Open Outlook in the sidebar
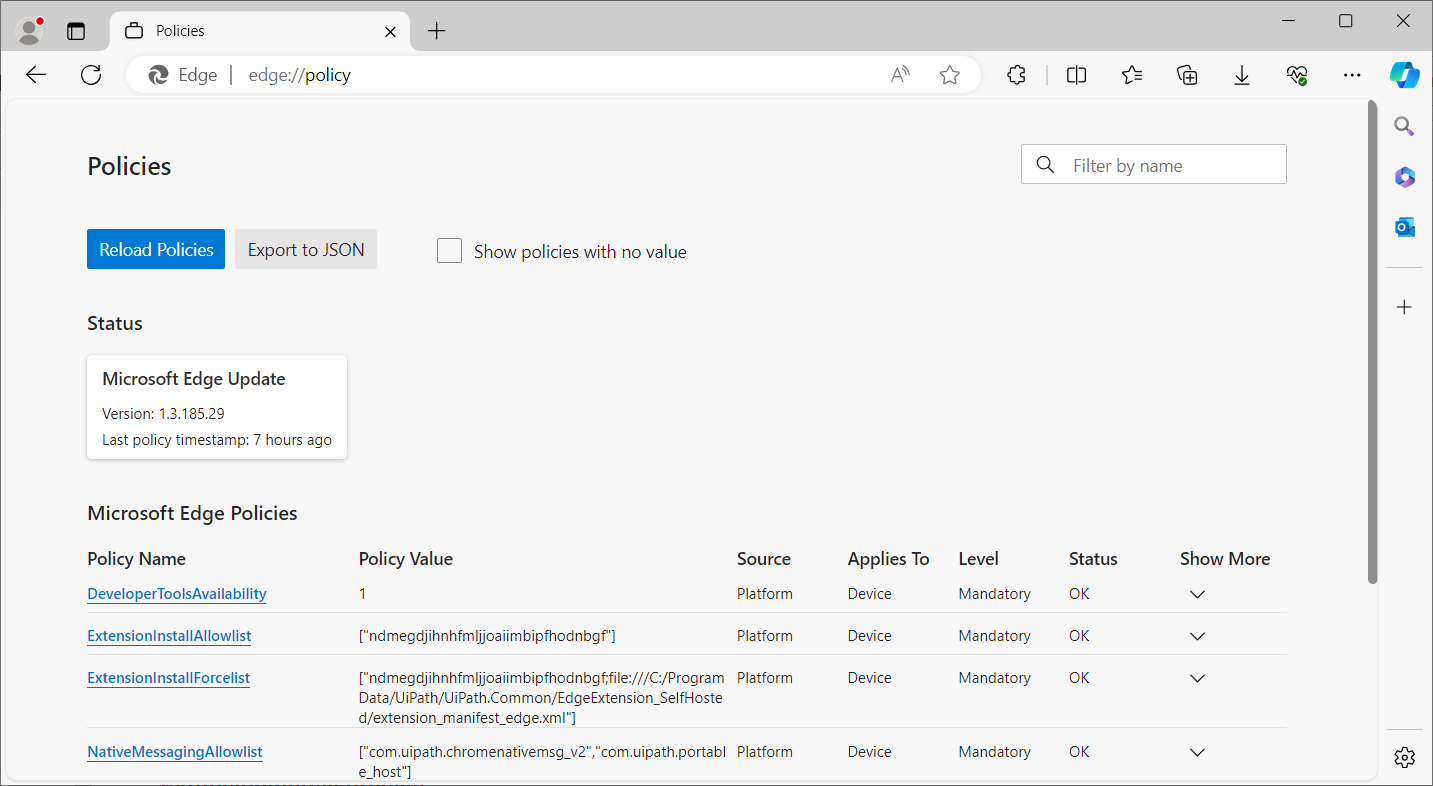This screenshot has height=786, width=1433. pos(1404,227)
